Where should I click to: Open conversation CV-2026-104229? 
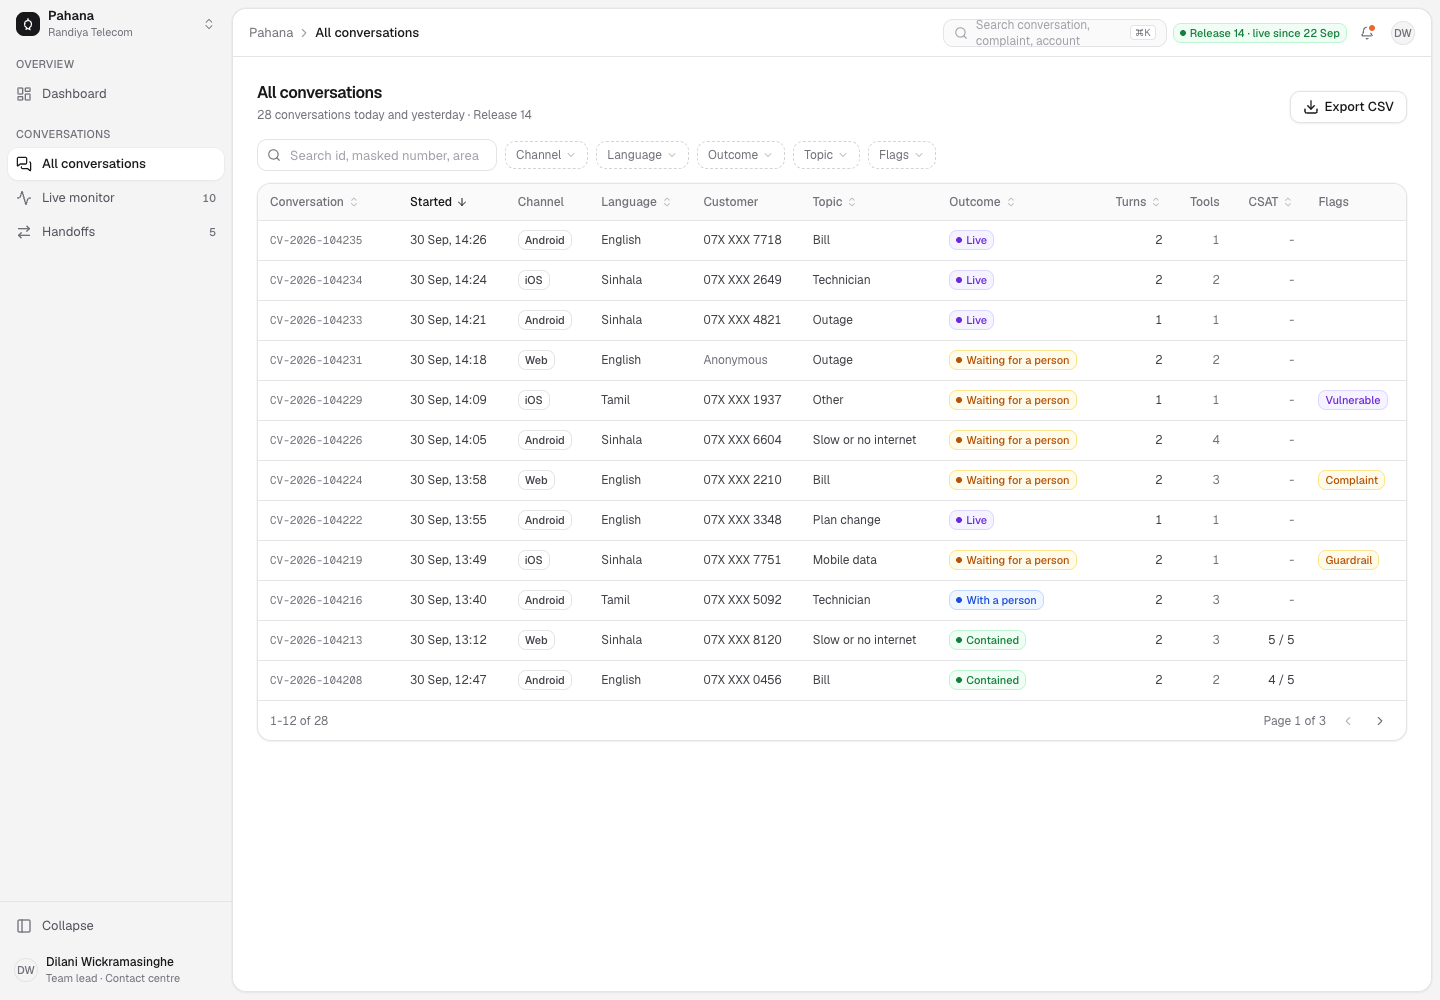[832, 400]
